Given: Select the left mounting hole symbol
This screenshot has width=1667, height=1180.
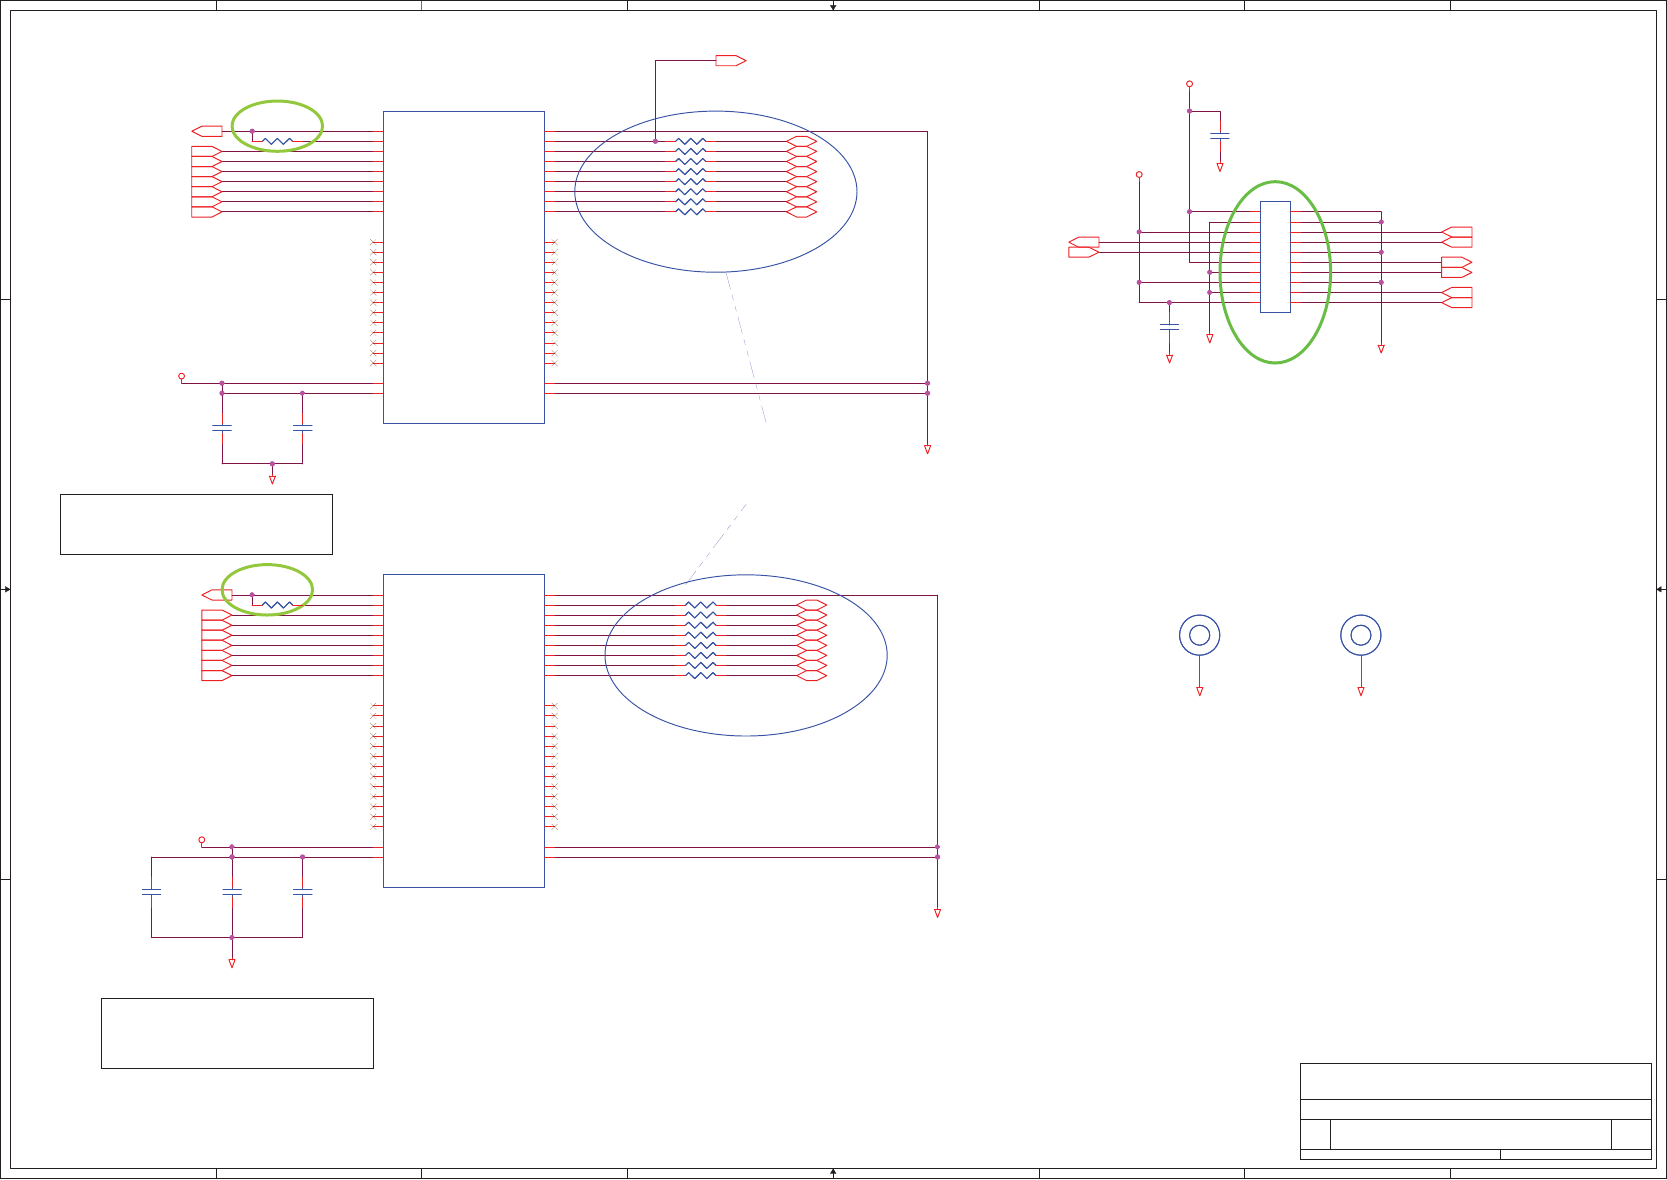Looking at the screenshot, I should 1200,635.
